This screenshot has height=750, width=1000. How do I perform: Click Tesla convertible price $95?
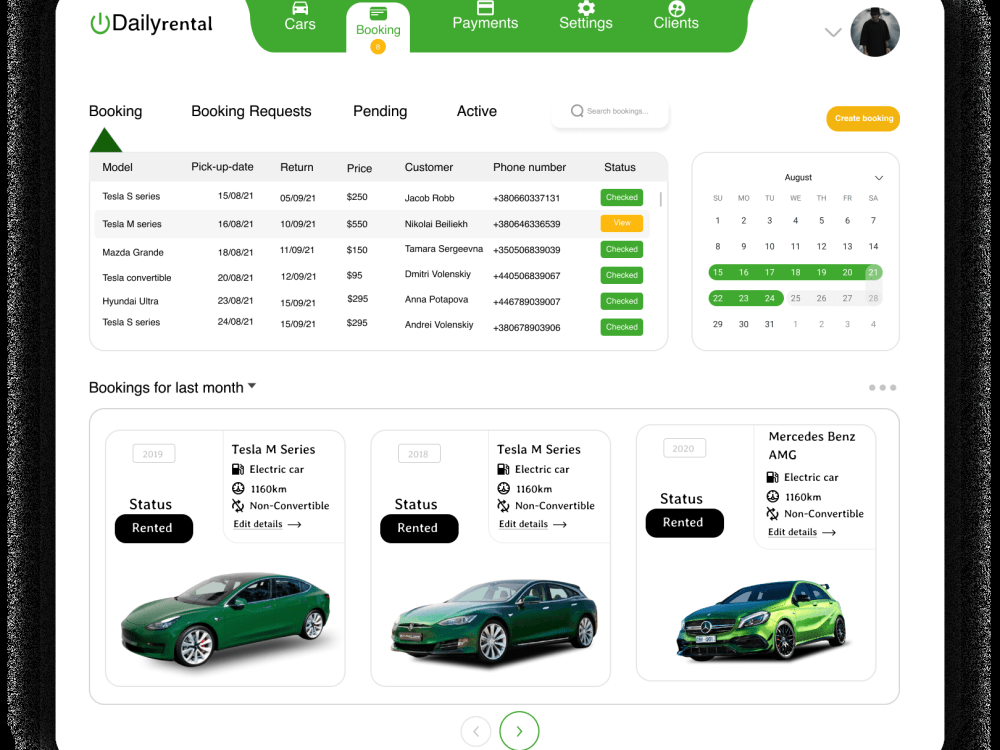pyautogui.click(x=354, y=276)
